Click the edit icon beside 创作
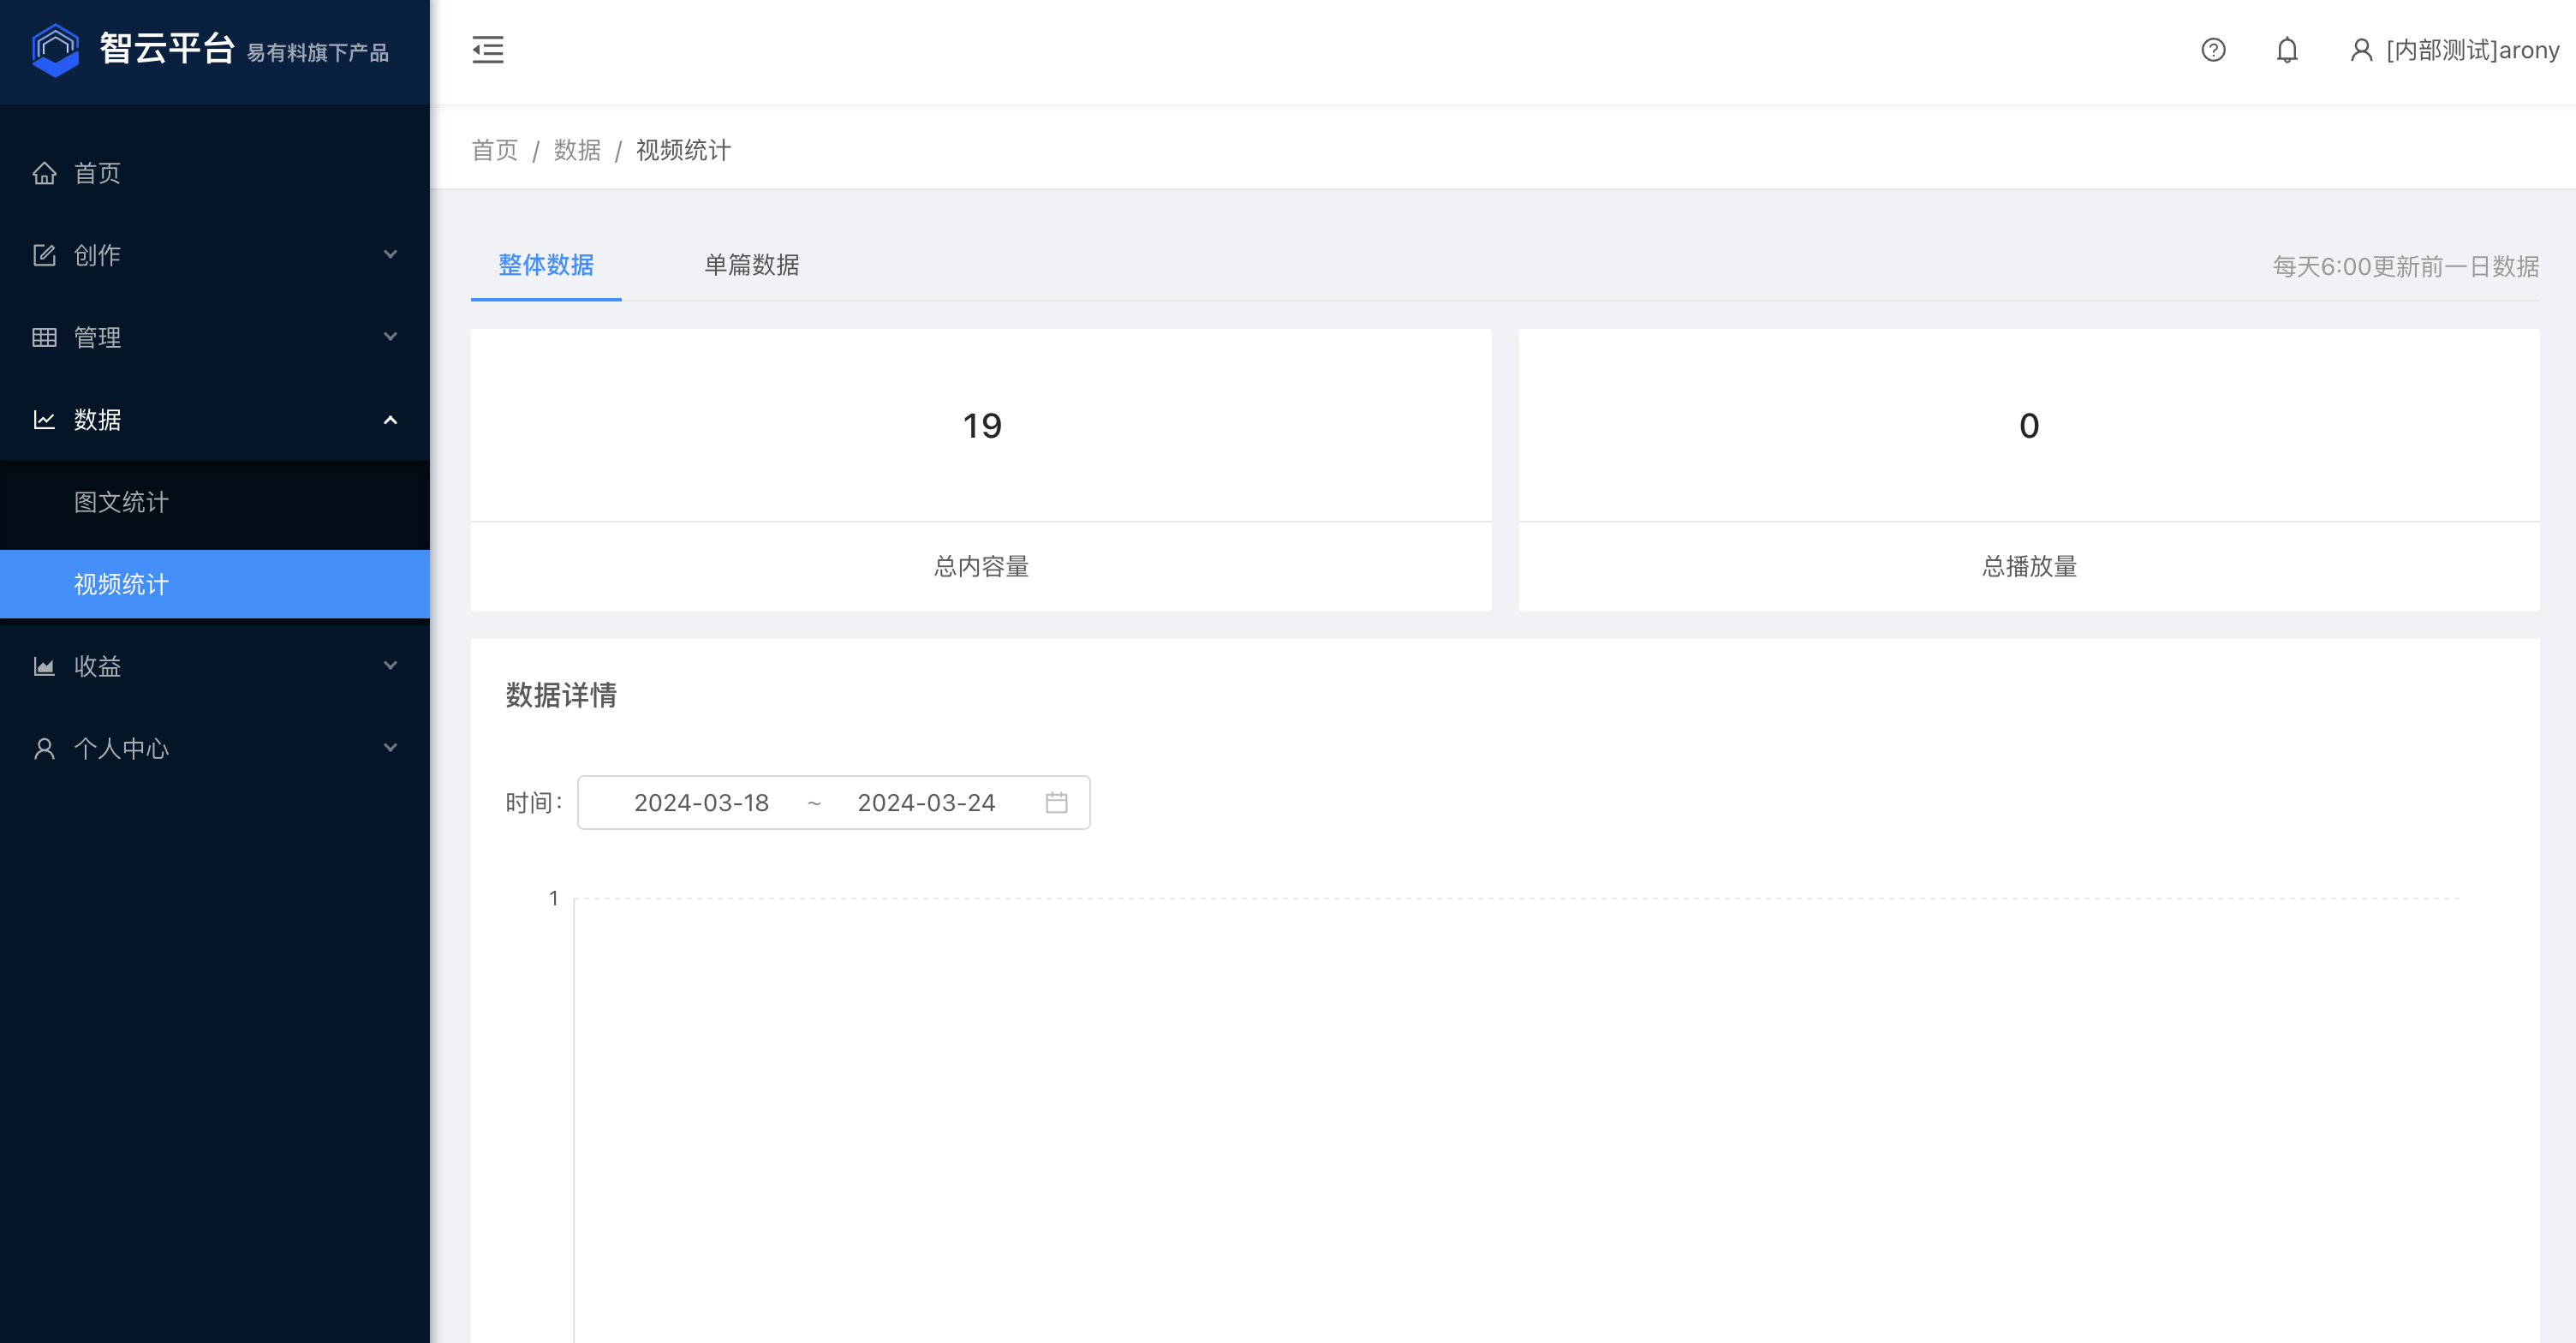2576x1343 pixels. pos(44,255)
